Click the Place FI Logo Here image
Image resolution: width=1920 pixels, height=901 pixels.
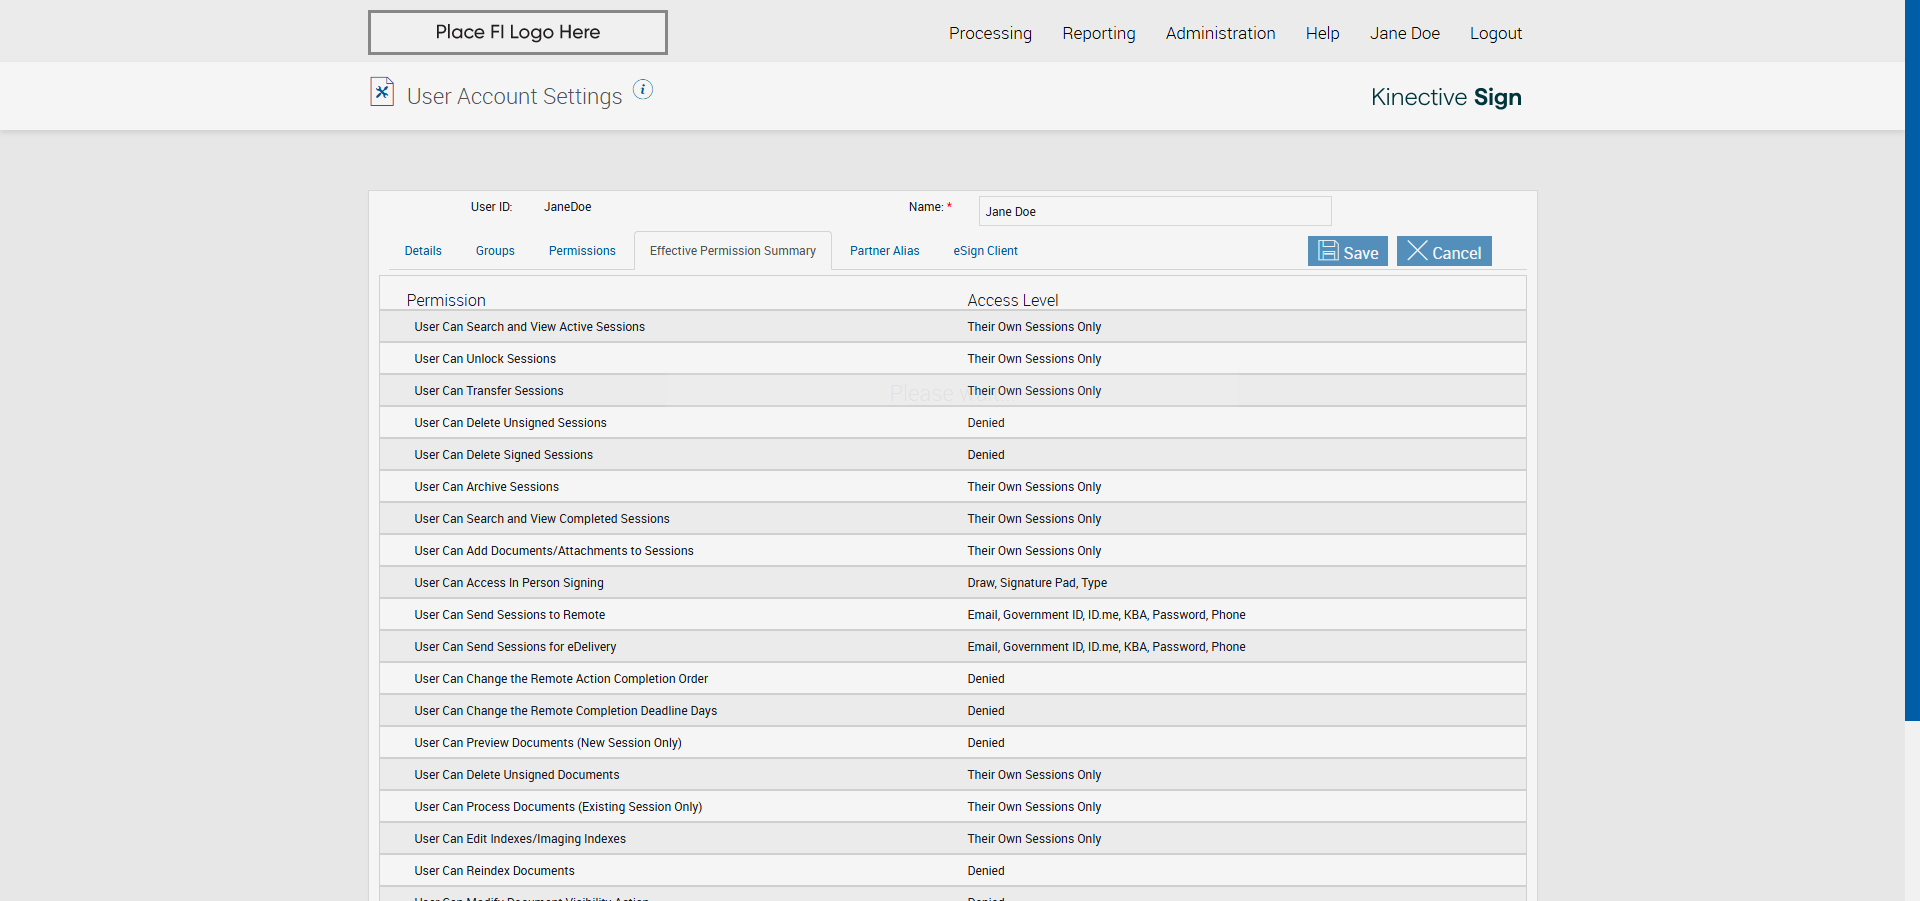518,33
